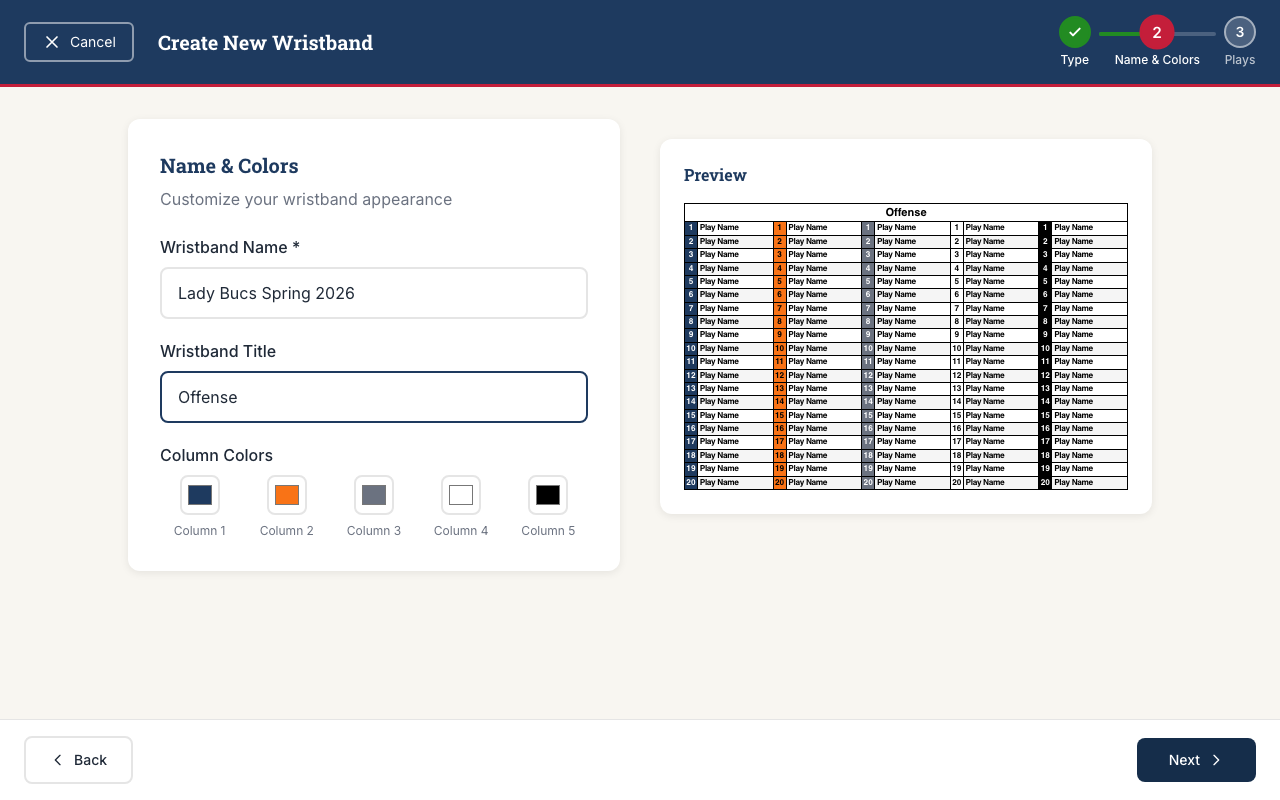Open the Column 5 black color swatch

tap(548, 495)
